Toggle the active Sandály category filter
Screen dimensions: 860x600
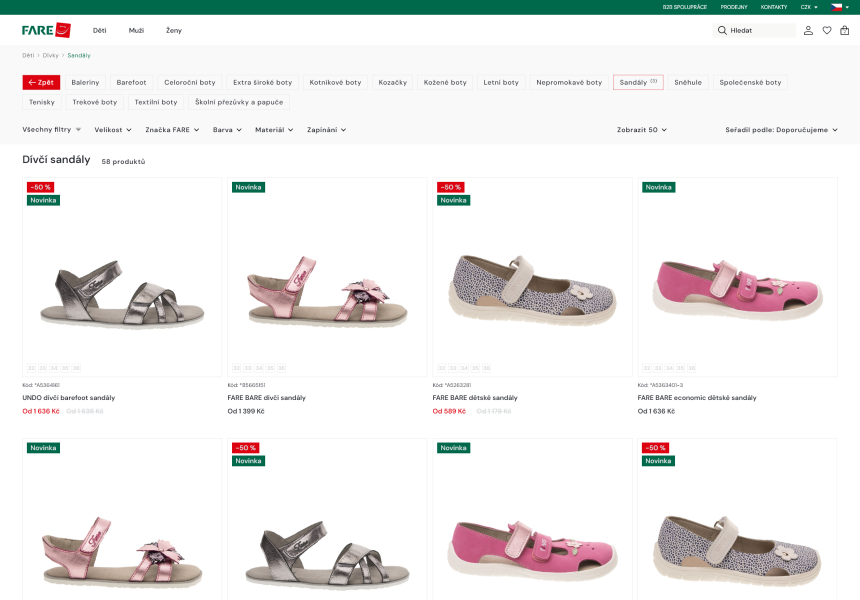click(x=638, y=82)
